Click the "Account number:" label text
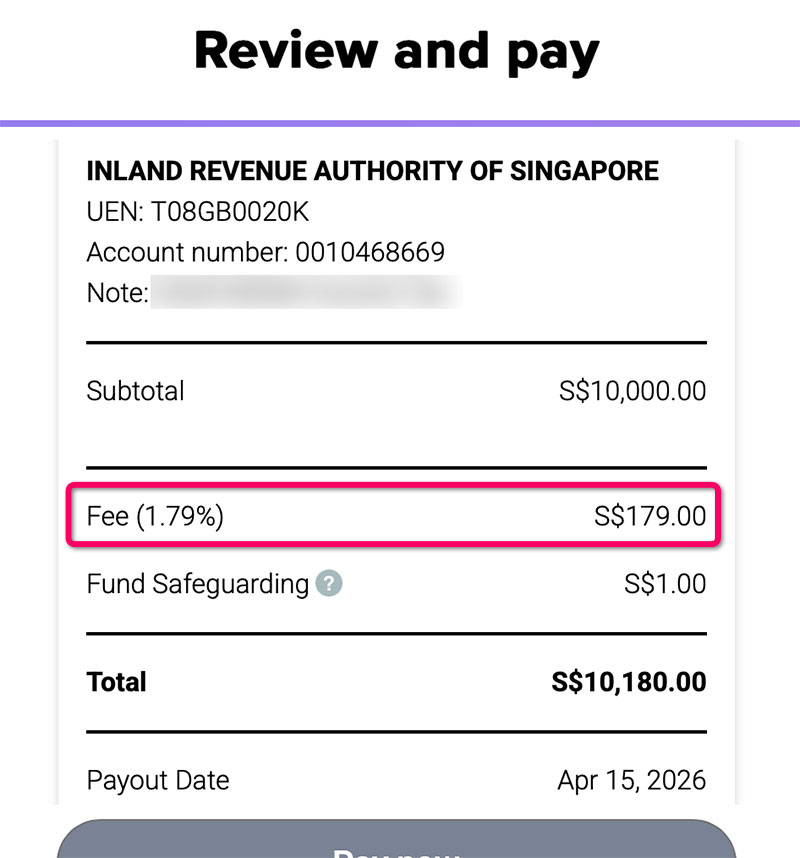 point(187,252)
